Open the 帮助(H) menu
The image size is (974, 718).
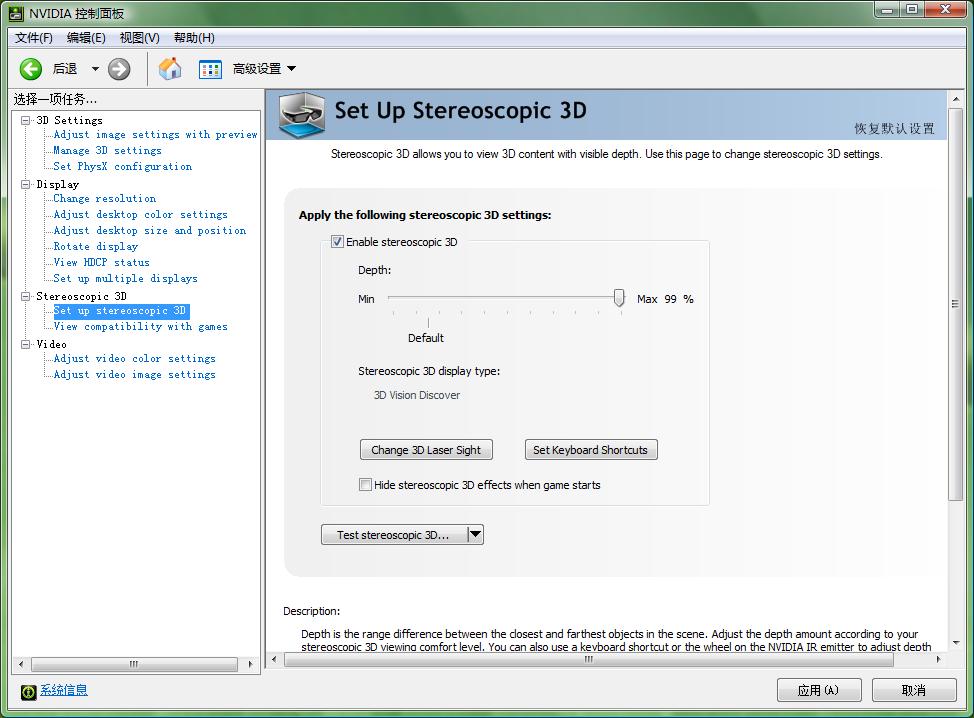tap(194, 38)
